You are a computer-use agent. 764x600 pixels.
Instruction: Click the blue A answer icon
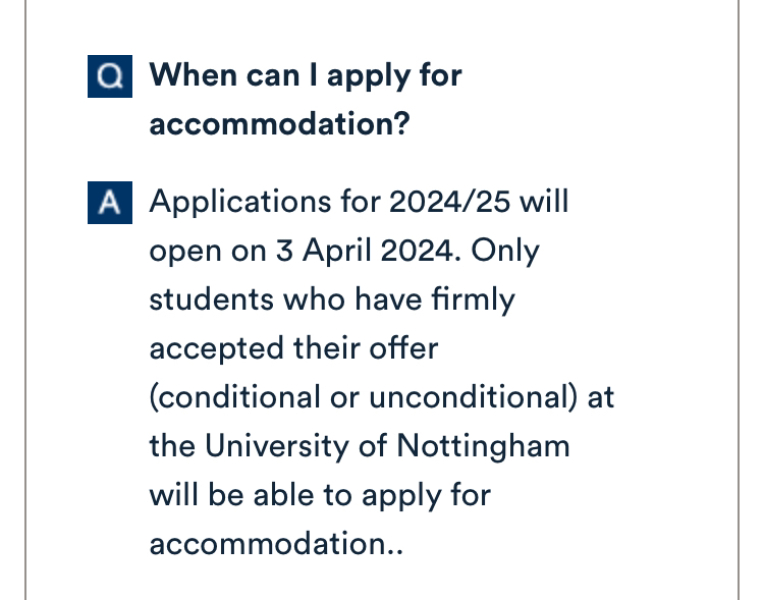(105, 203)
